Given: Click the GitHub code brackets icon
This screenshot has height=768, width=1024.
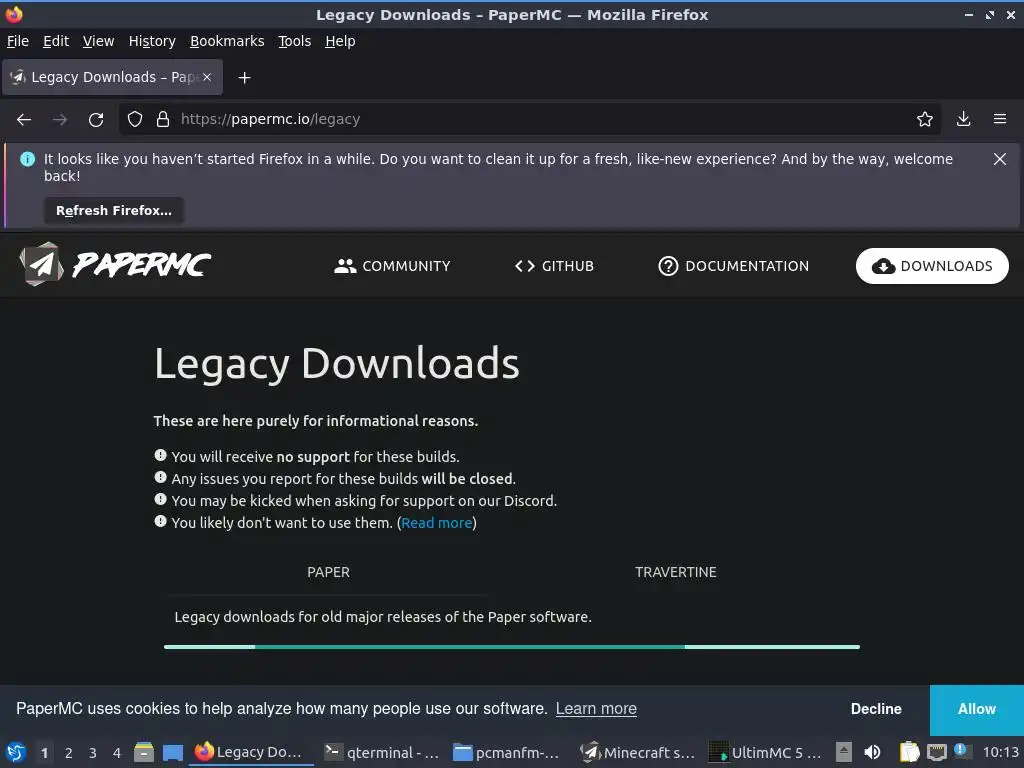Looking at the screenshot, I should [x=524, y=266].
